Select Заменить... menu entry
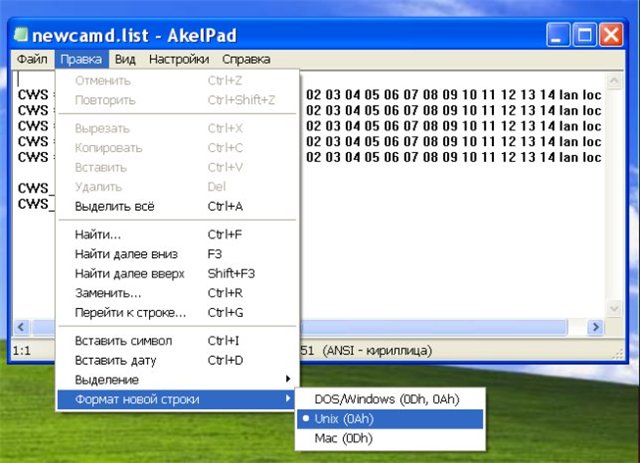 click(x=177, y=293)
